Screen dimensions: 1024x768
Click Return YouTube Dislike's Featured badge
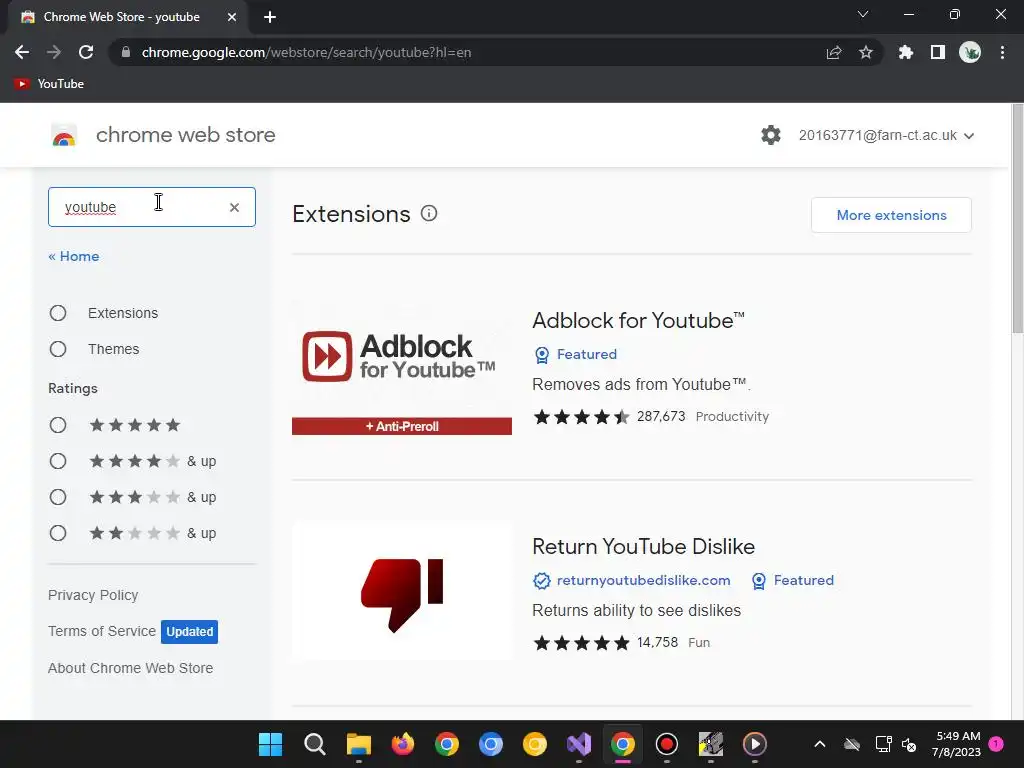pos(792,580)
